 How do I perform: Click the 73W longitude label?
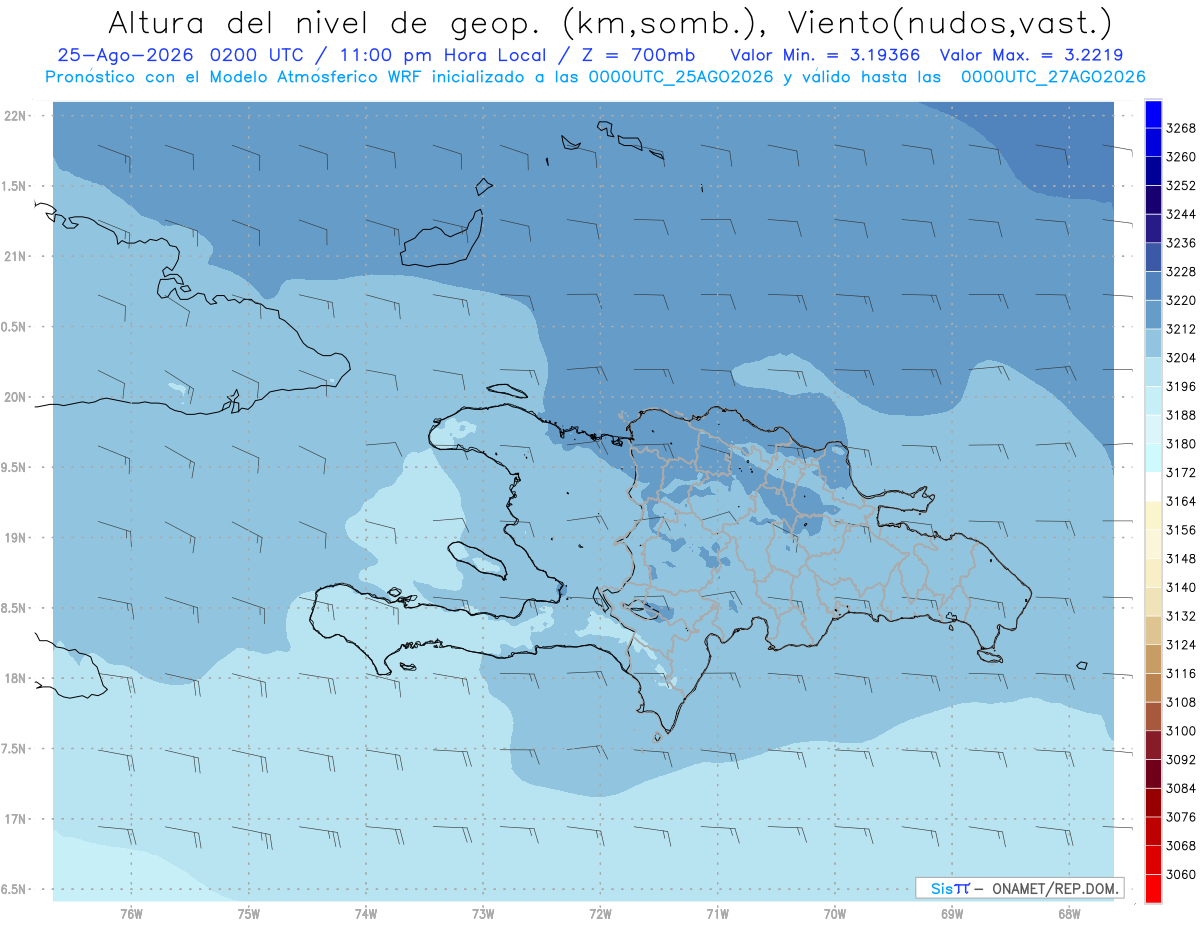pyautogui.click(x=483, y=914)
